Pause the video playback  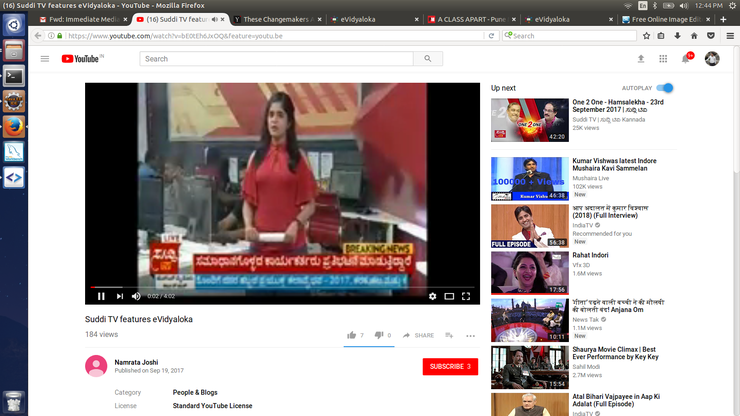tap(101, 296)
